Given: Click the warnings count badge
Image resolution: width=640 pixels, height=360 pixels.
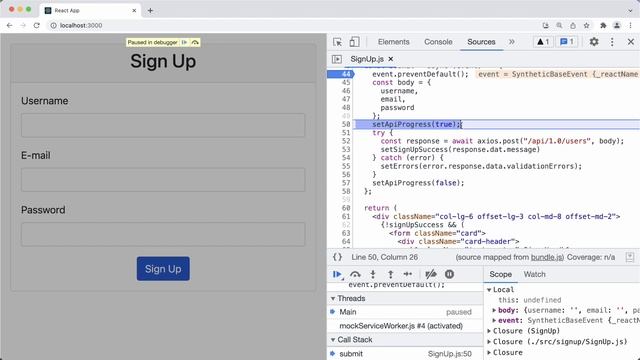Looking at the screenshot, I should (543, 42).
